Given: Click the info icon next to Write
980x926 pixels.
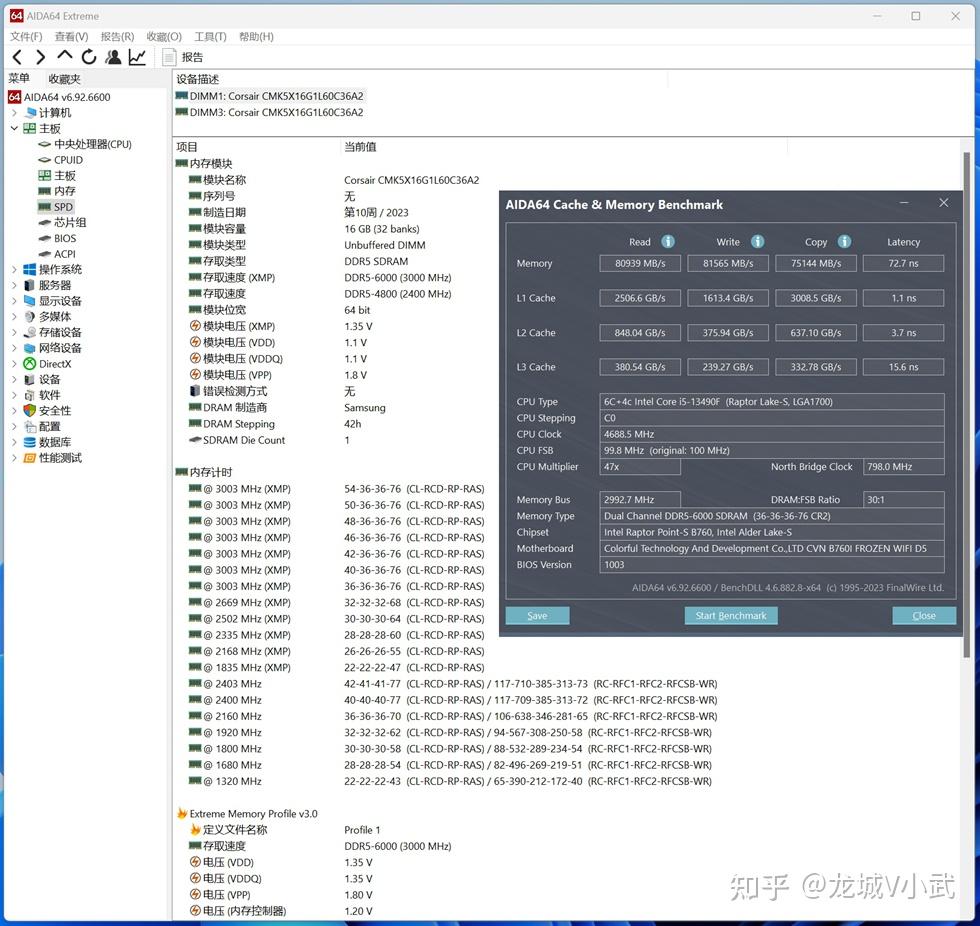Looking at the screenshot, I should point(758,242).
